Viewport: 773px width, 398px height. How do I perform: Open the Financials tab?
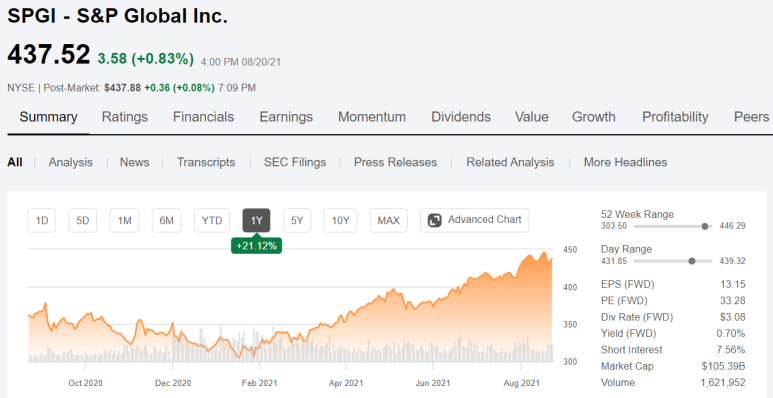click(x=203, y=117)
